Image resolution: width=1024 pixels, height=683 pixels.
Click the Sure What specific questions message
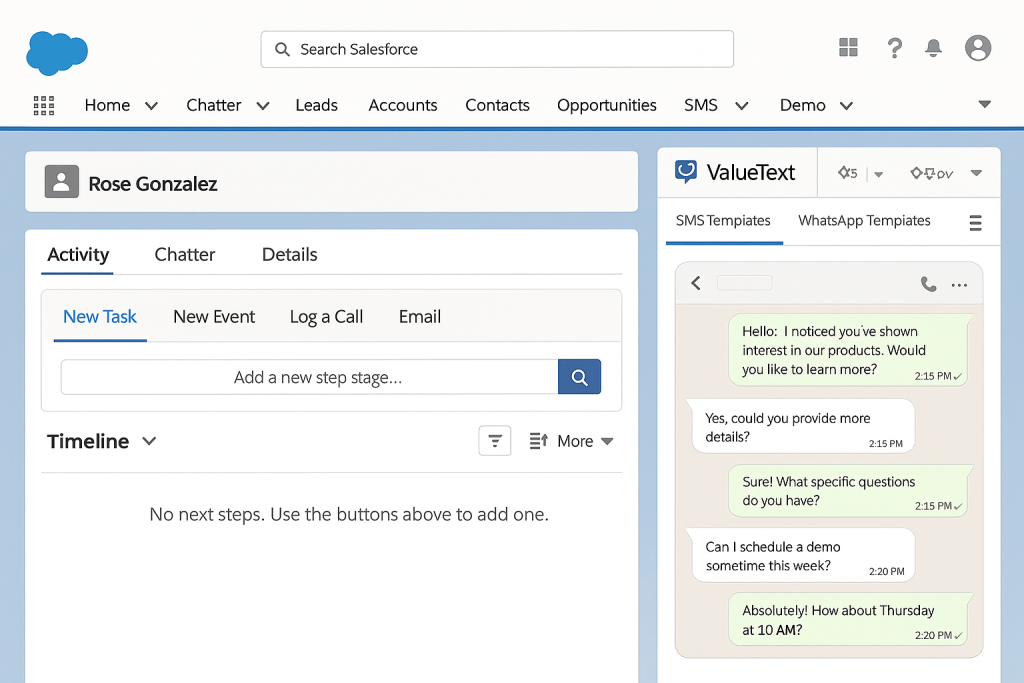click(x=849, y=491)
